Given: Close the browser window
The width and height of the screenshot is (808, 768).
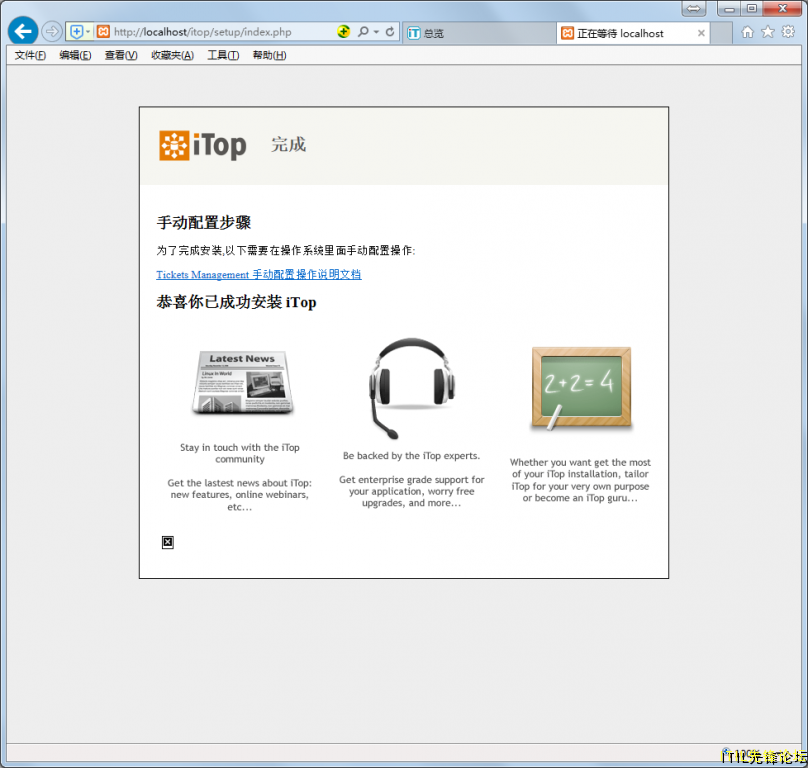Looking at the screenshot, I should (x=782, y=8).
